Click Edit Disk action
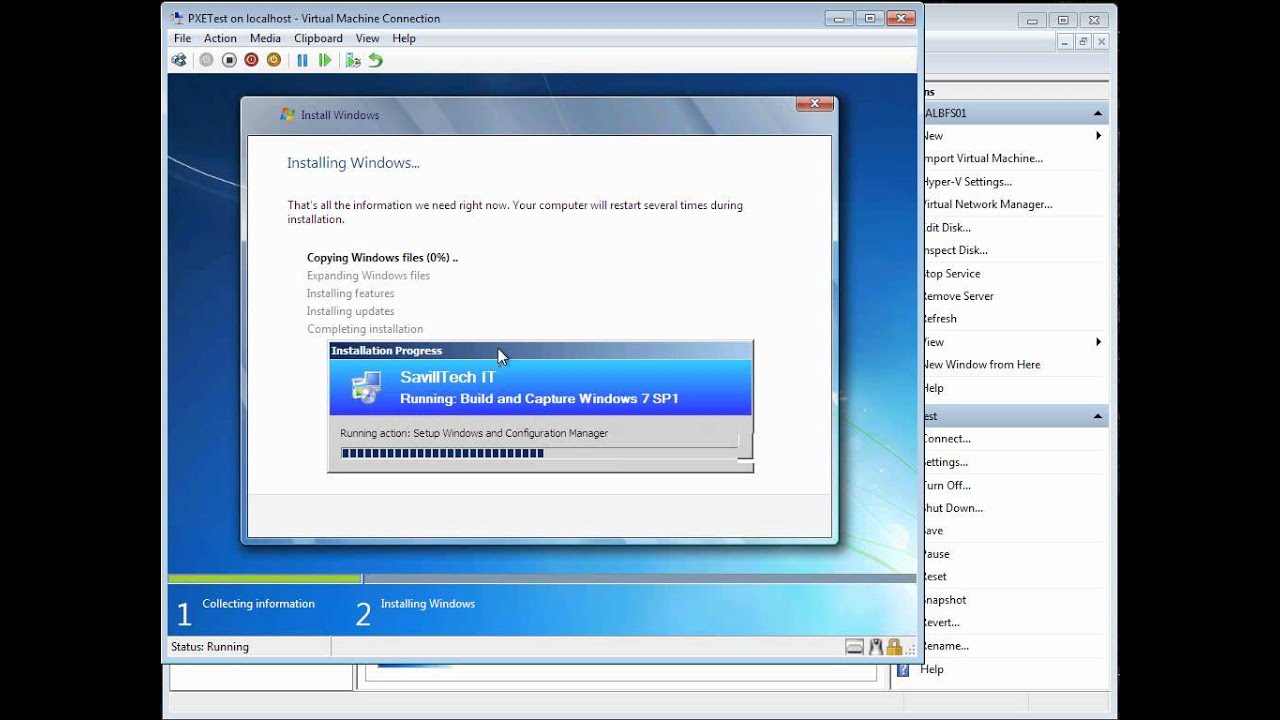Screen dimensions: 1280x720 coord(947,227)
